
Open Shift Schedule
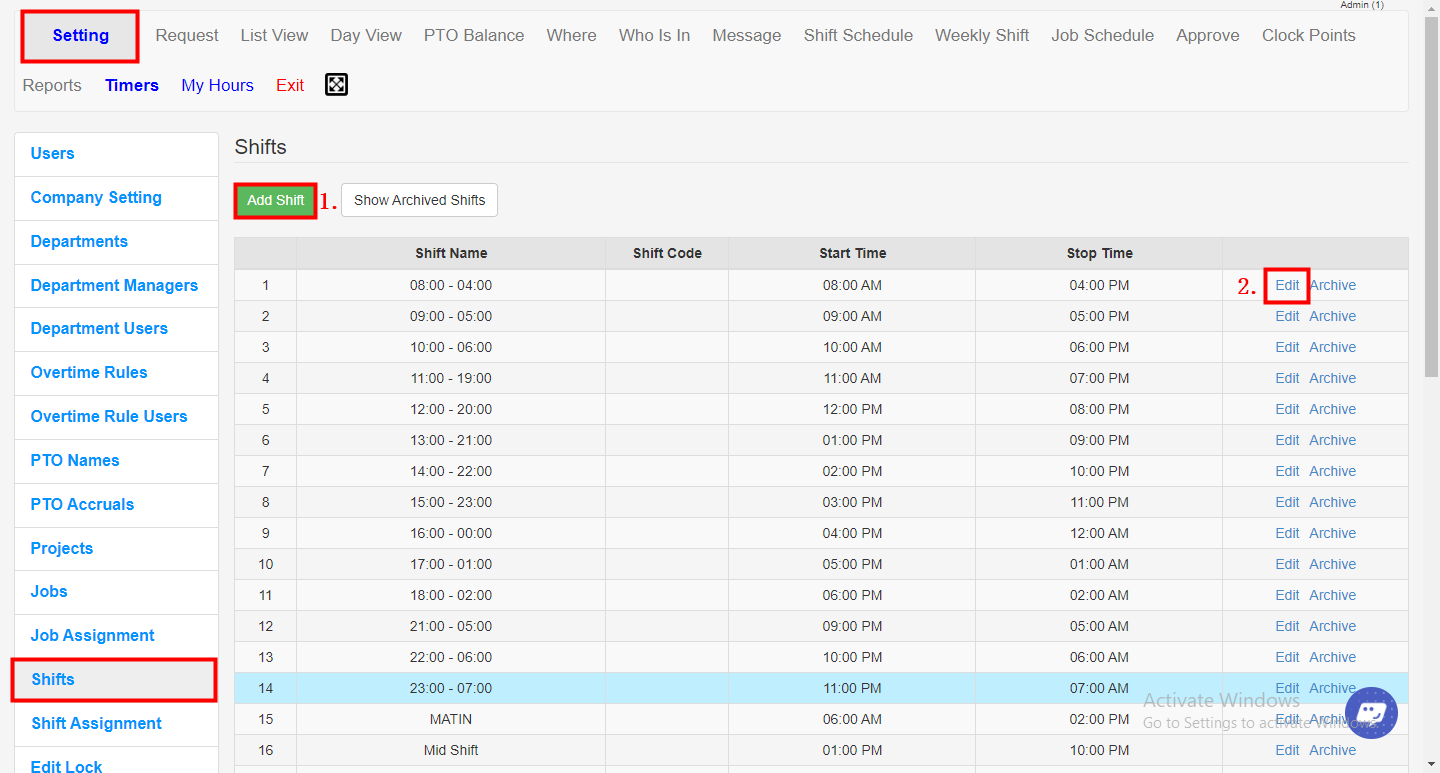pos(858,36)
